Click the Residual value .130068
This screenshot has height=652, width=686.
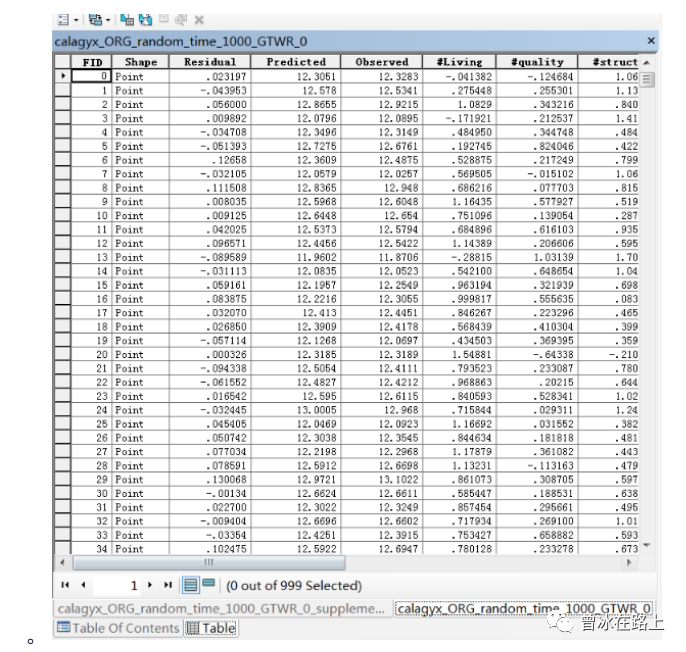click(x=210, y=479)
